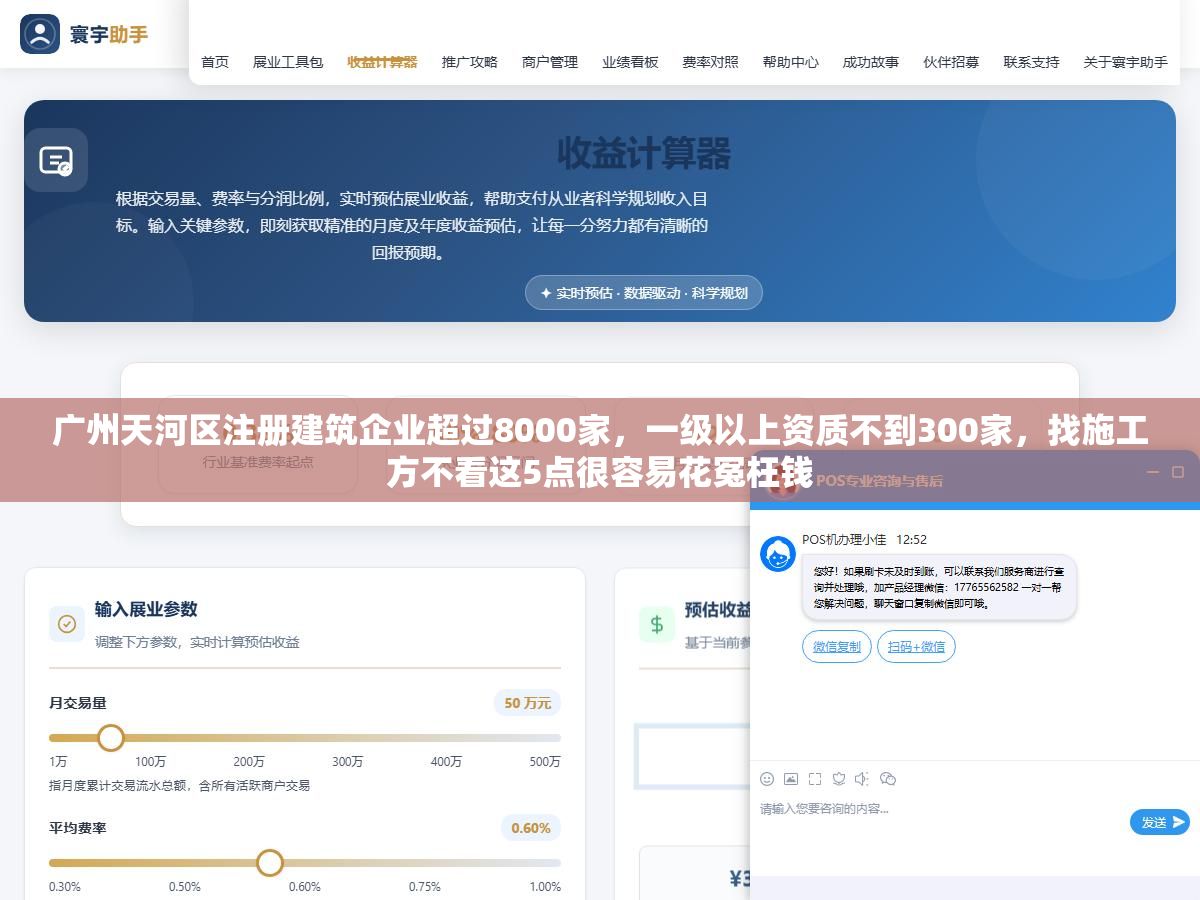Click the screenshot capture icon in chat
Viewport: 1200px width, 900px height.
click(815, 778)
